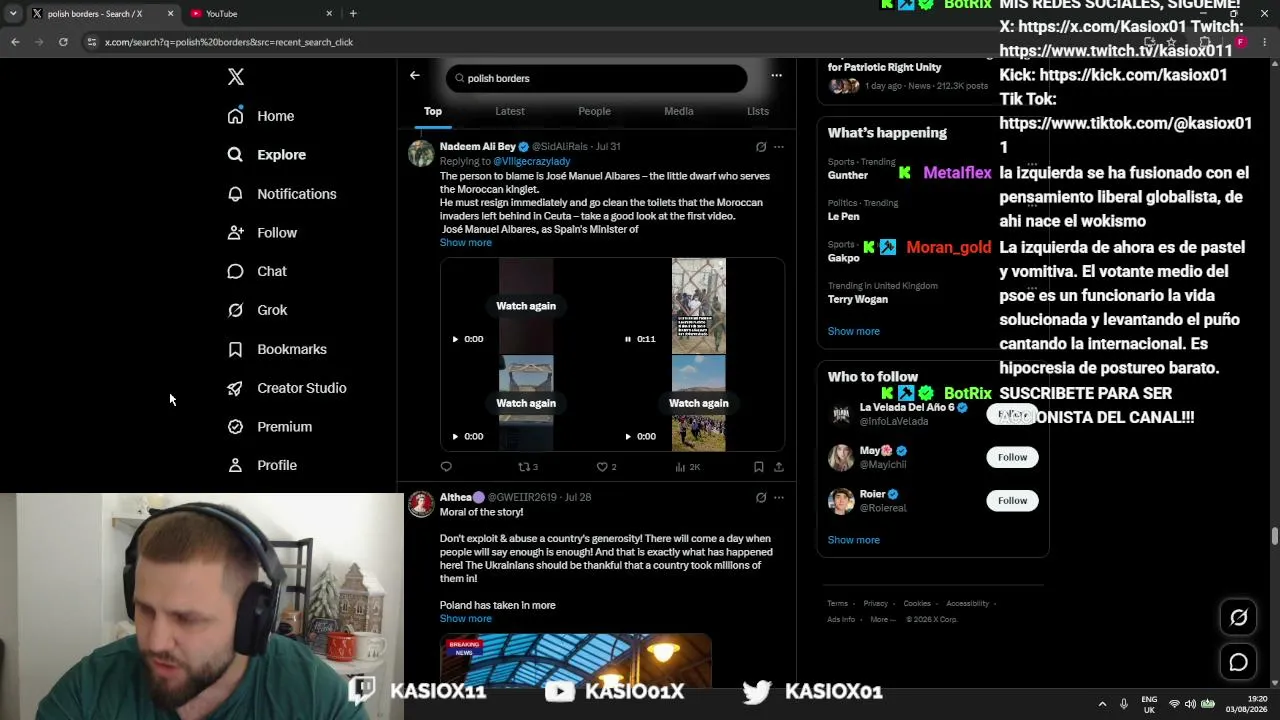The image size is (1280, 720).
Task: Go to Home in the X sidebar
Action: point(261,116)
